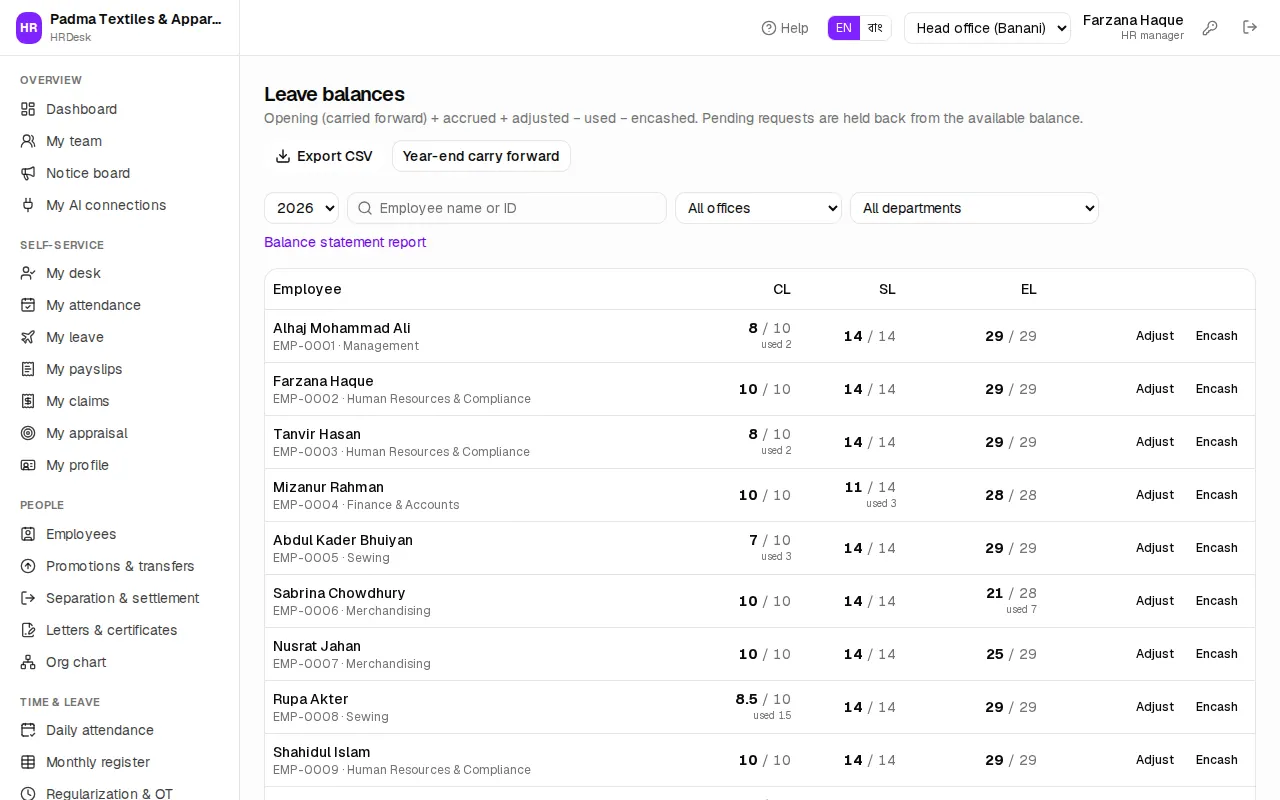Click the Regularization & OT clock icon
1280x800 pixels.
click(x=28, y=794)
